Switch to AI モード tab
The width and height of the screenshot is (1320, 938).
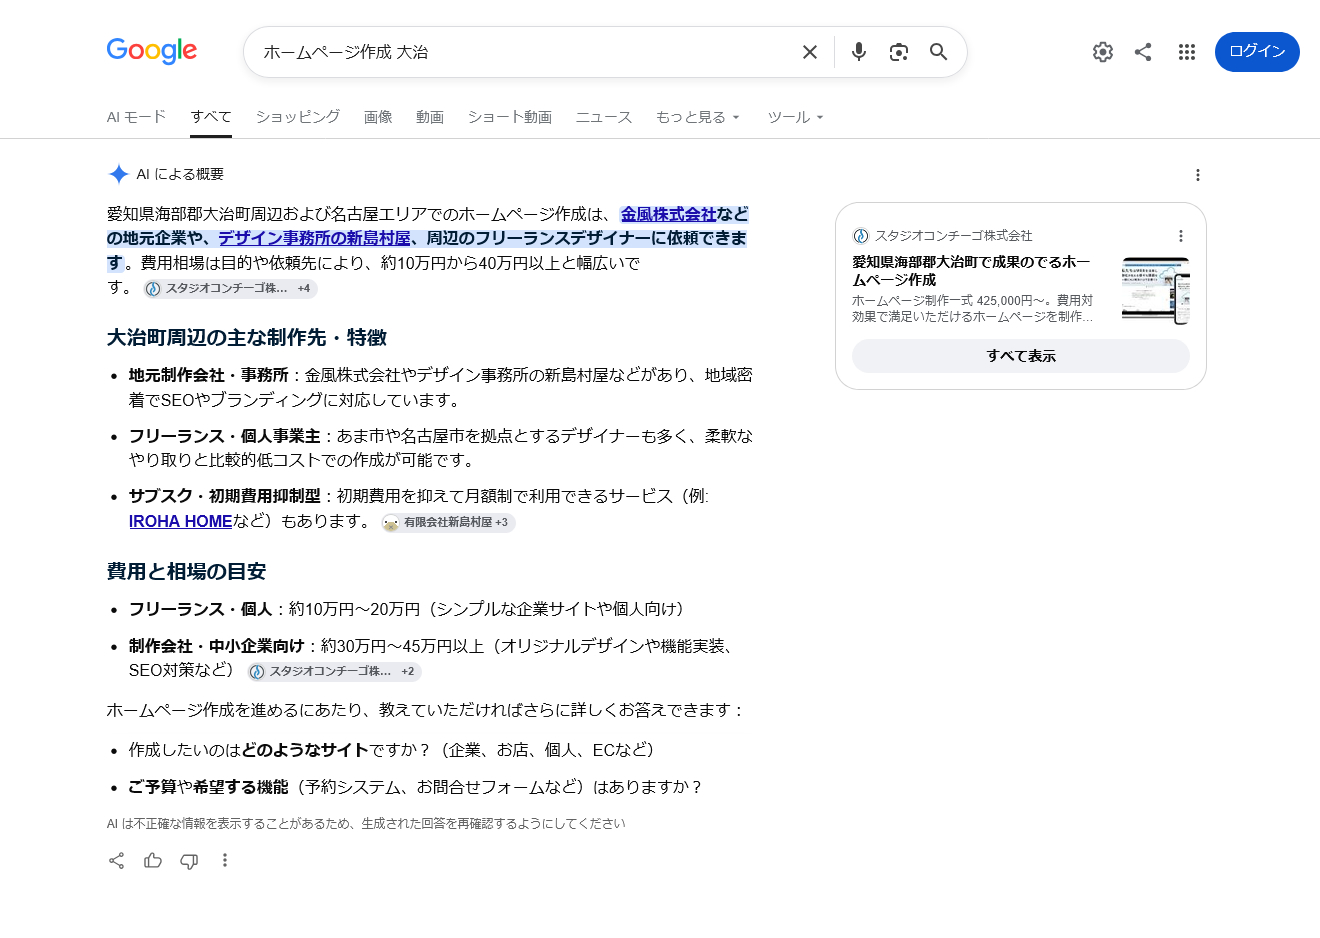coord(136,117)
